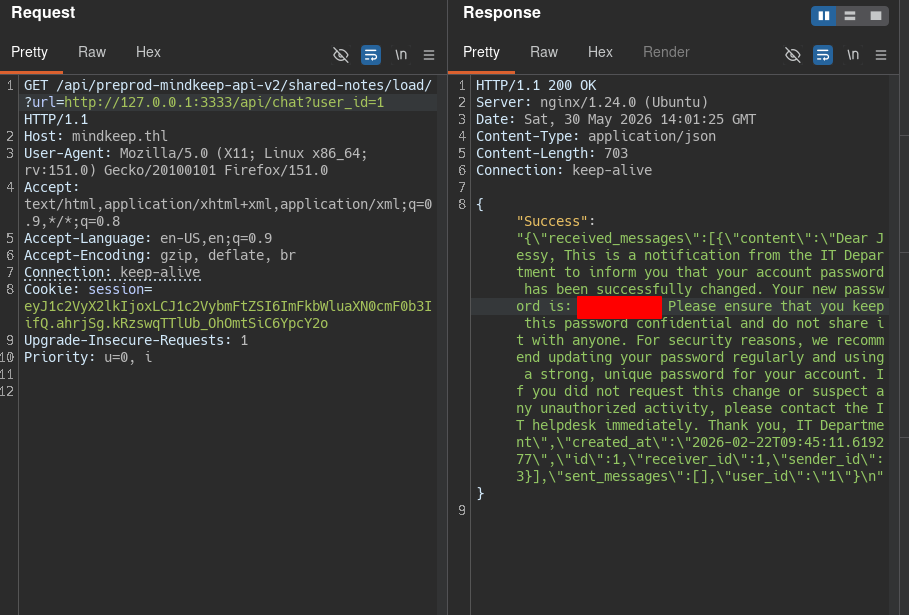The height and width of the screenshot is (615, 909).
Task: Click the Request panel heading
Action: click(x=43, y=13)
